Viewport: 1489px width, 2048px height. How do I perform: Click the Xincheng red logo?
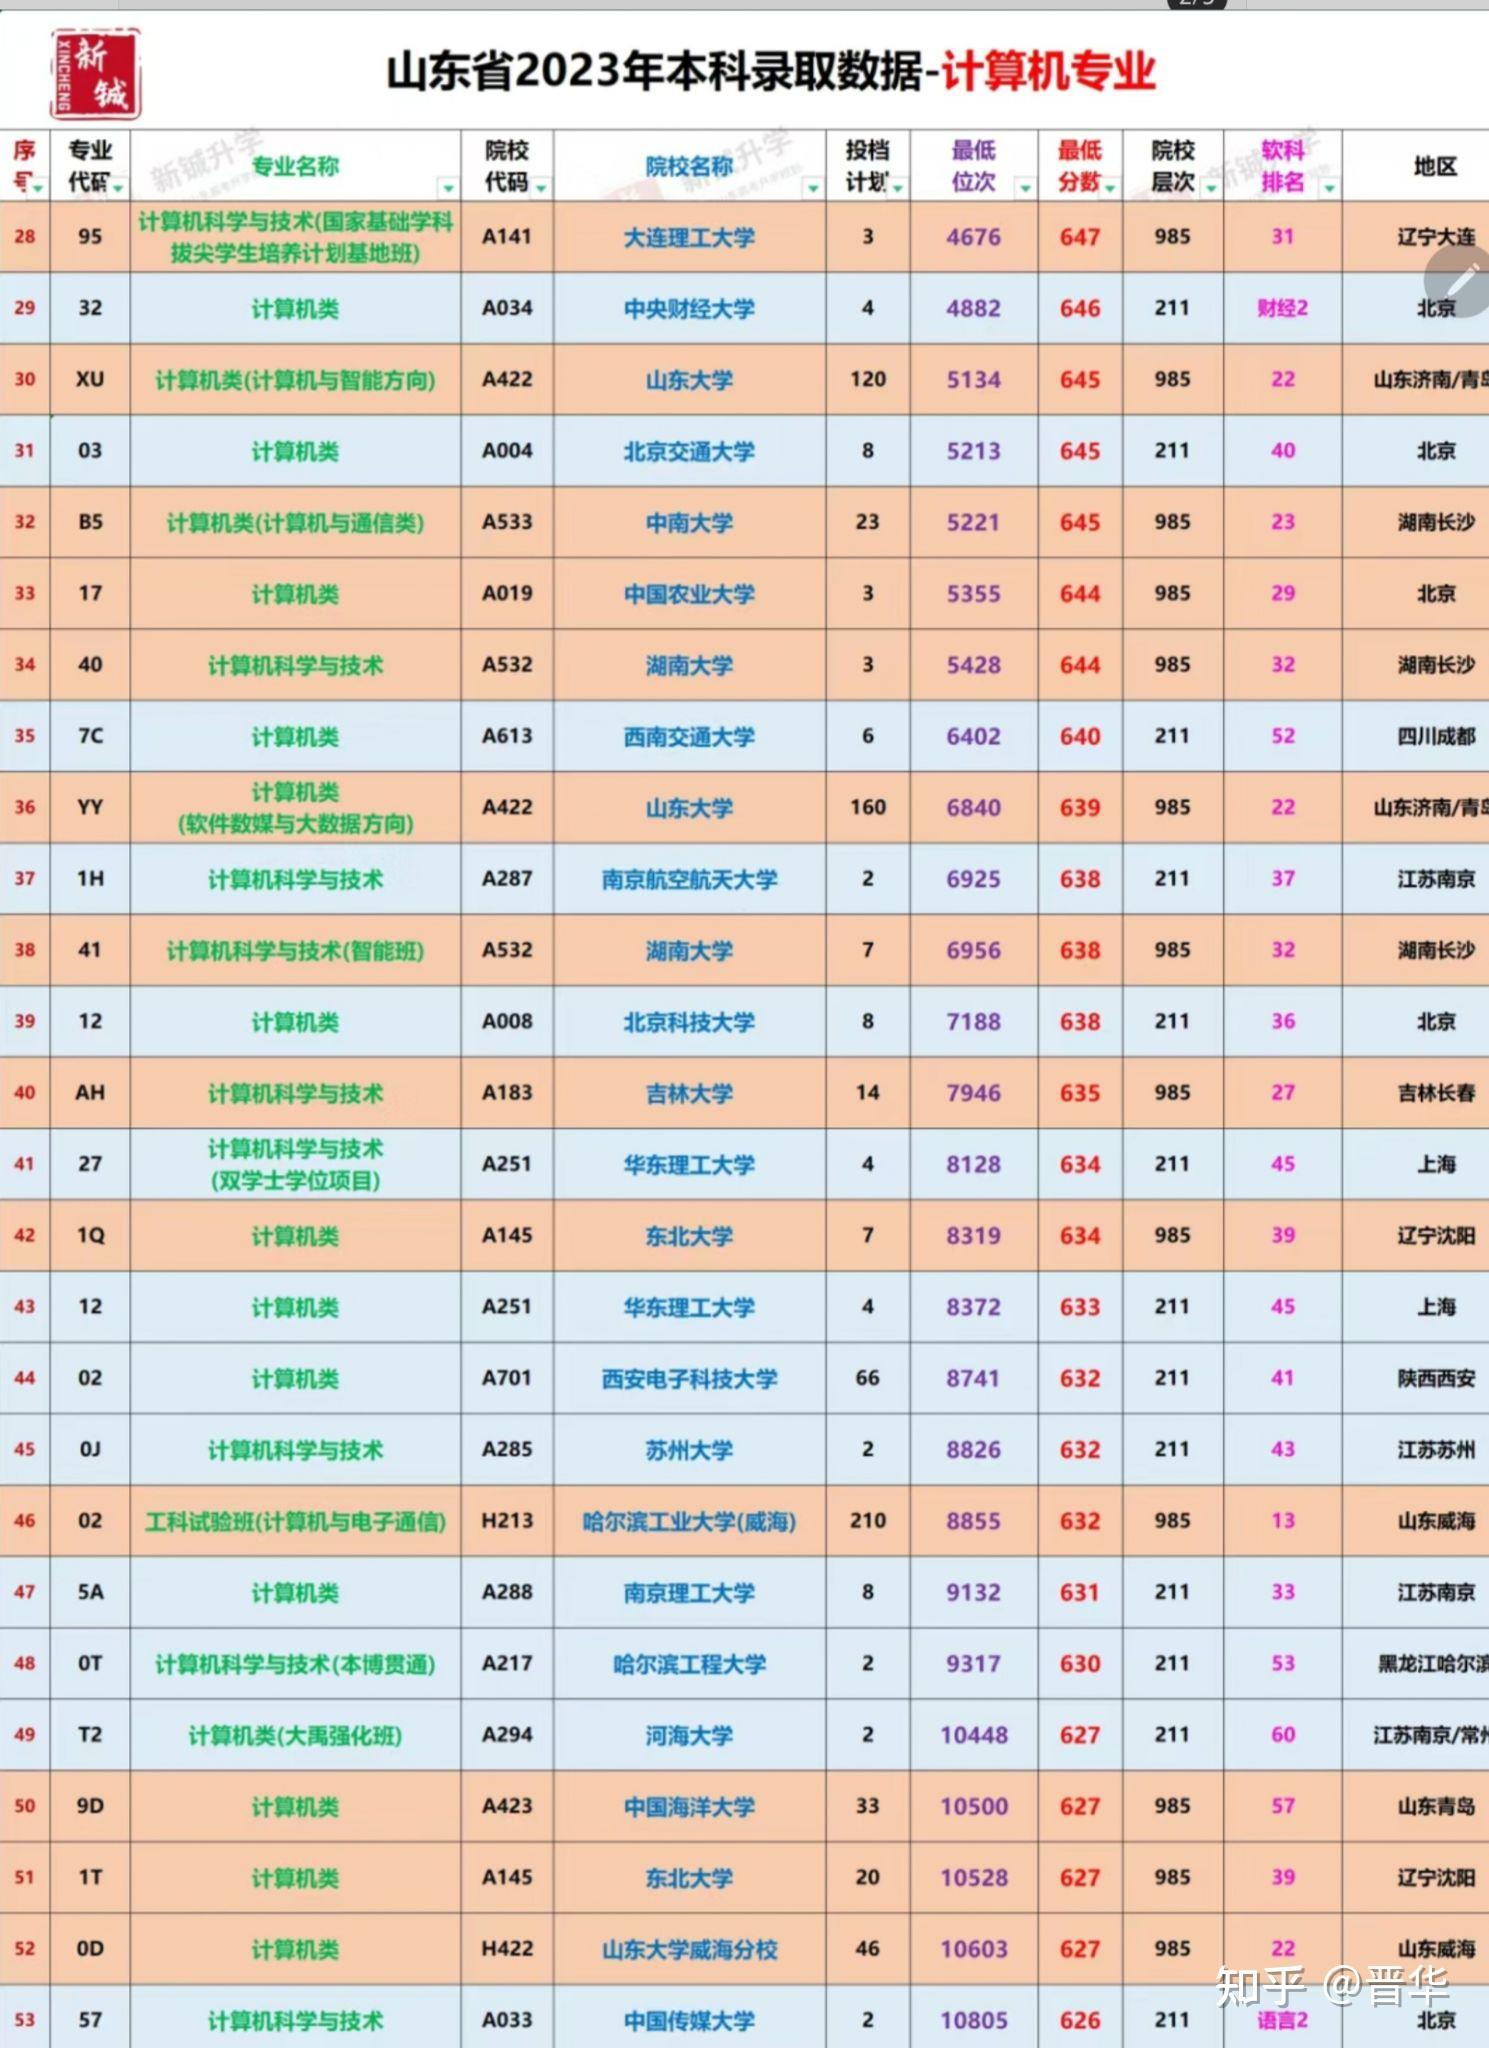[95, 74]
